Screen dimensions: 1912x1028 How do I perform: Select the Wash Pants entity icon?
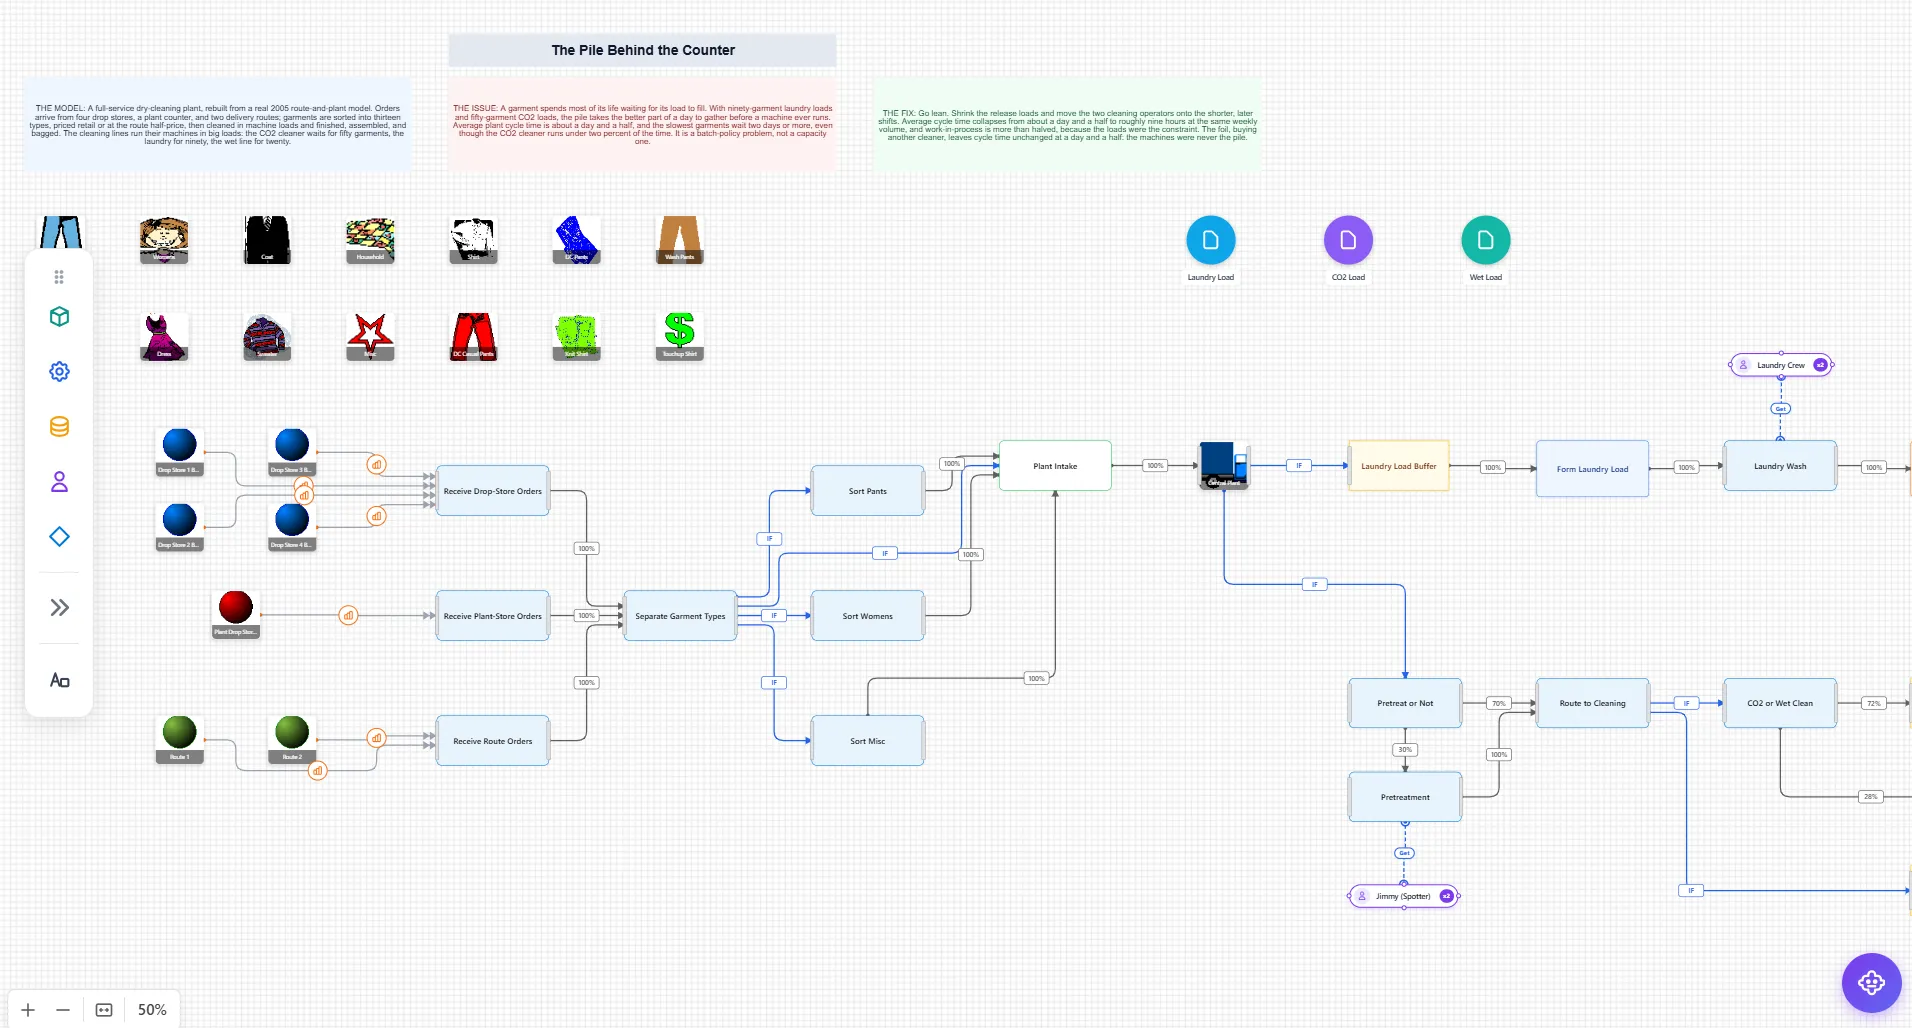679,240
